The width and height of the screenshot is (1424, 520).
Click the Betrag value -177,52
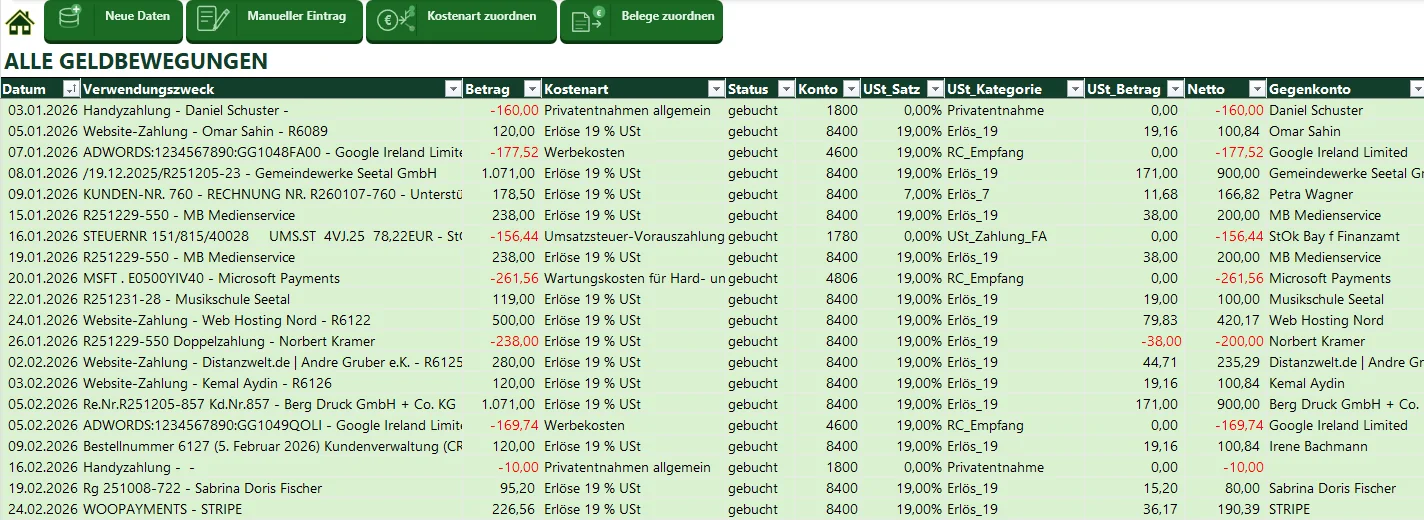(502, 152)
